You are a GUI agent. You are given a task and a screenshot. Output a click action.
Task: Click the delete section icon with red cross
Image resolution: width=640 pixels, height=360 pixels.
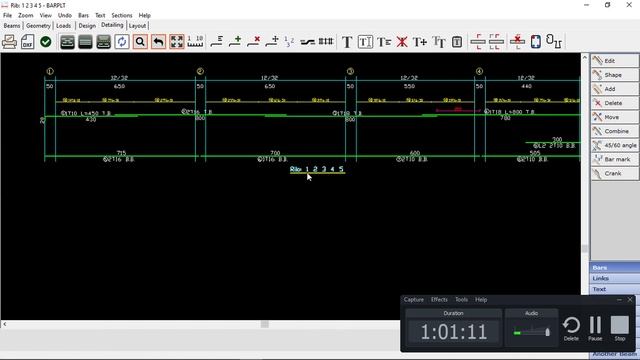517,42
